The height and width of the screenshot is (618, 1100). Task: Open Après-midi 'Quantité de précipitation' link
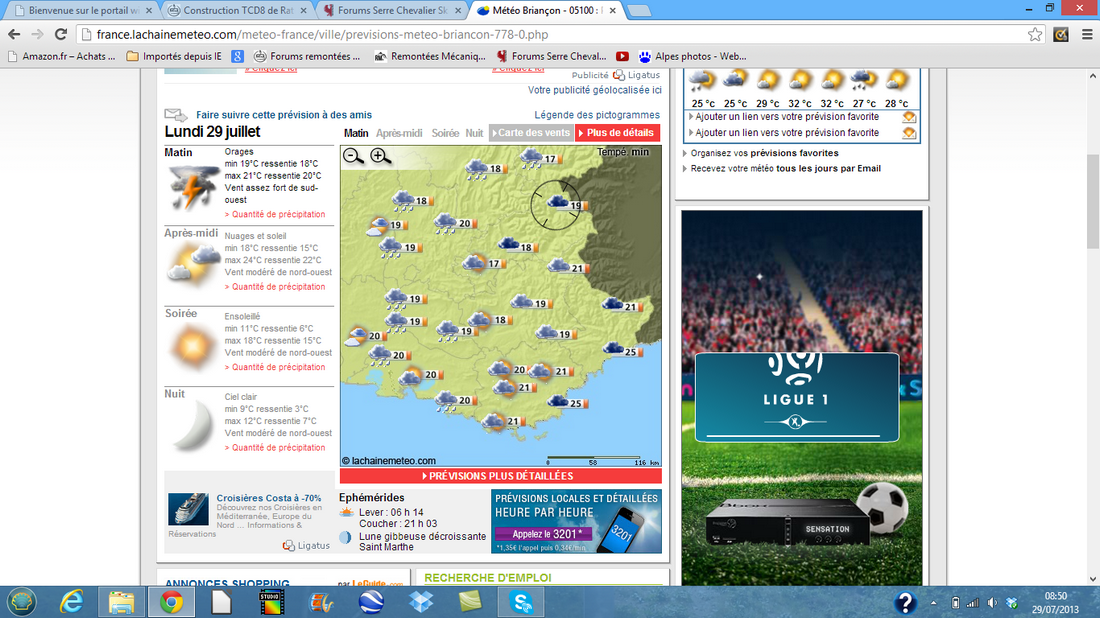tap(275, 286)
